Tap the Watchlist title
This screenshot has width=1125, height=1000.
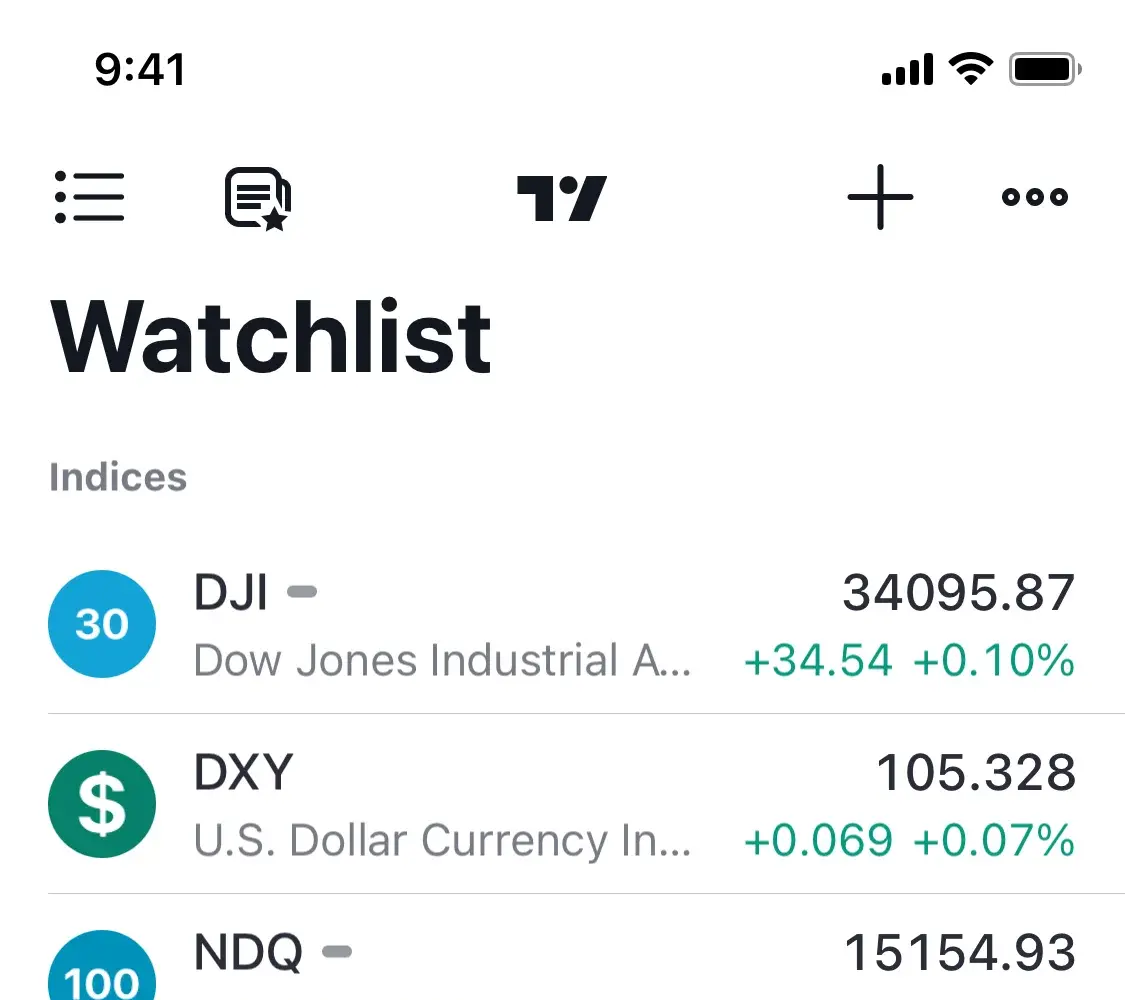tap(271, 337)
